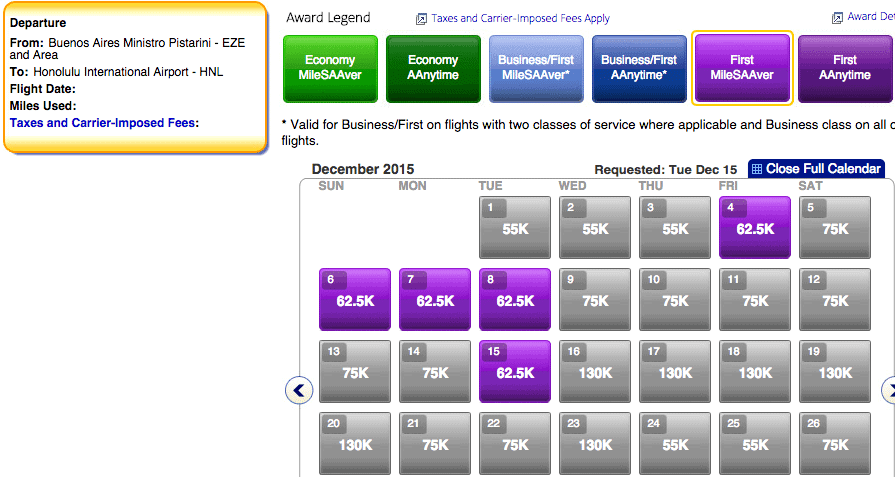Choose December 24 at 55K miles

point(675,443)
